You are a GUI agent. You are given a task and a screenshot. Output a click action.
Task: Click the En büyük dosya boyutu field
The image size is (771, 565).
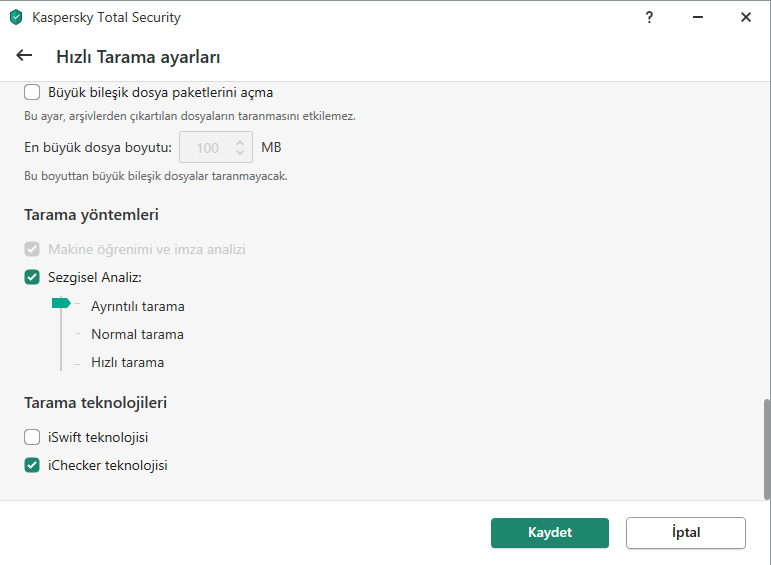(216, 147)
